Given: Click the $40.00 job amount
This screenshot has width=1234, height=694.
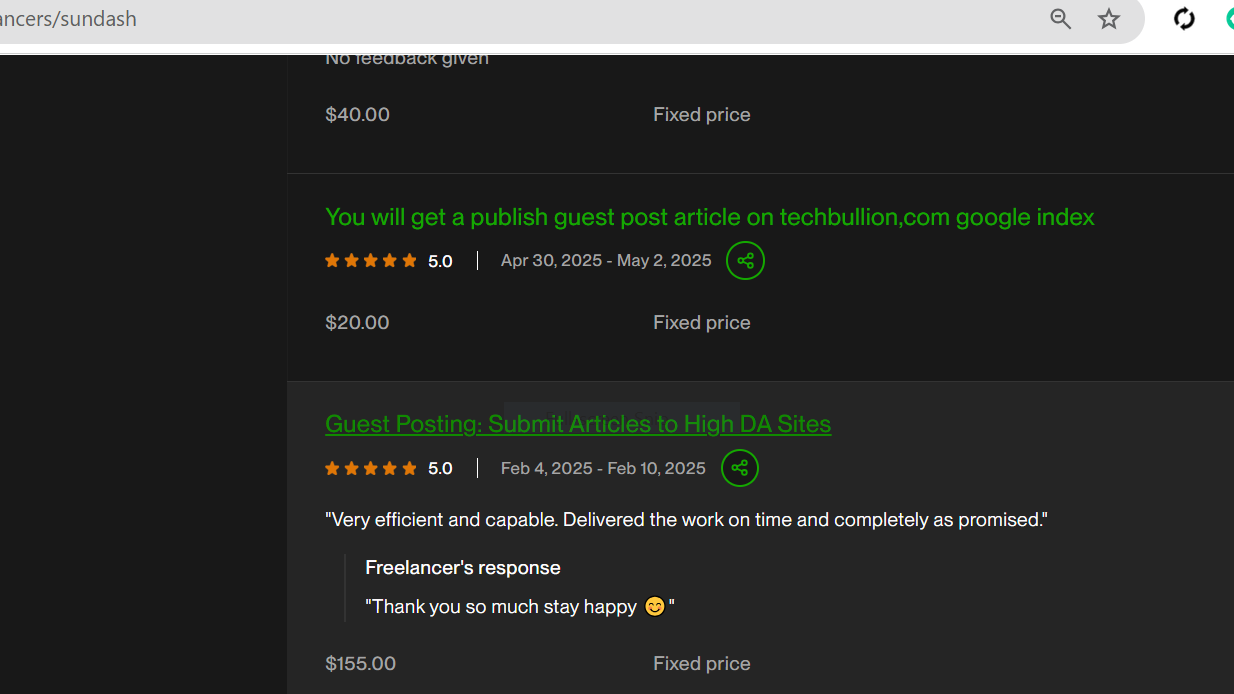Looking at the screenshot, I should click(x=357, y=115).
